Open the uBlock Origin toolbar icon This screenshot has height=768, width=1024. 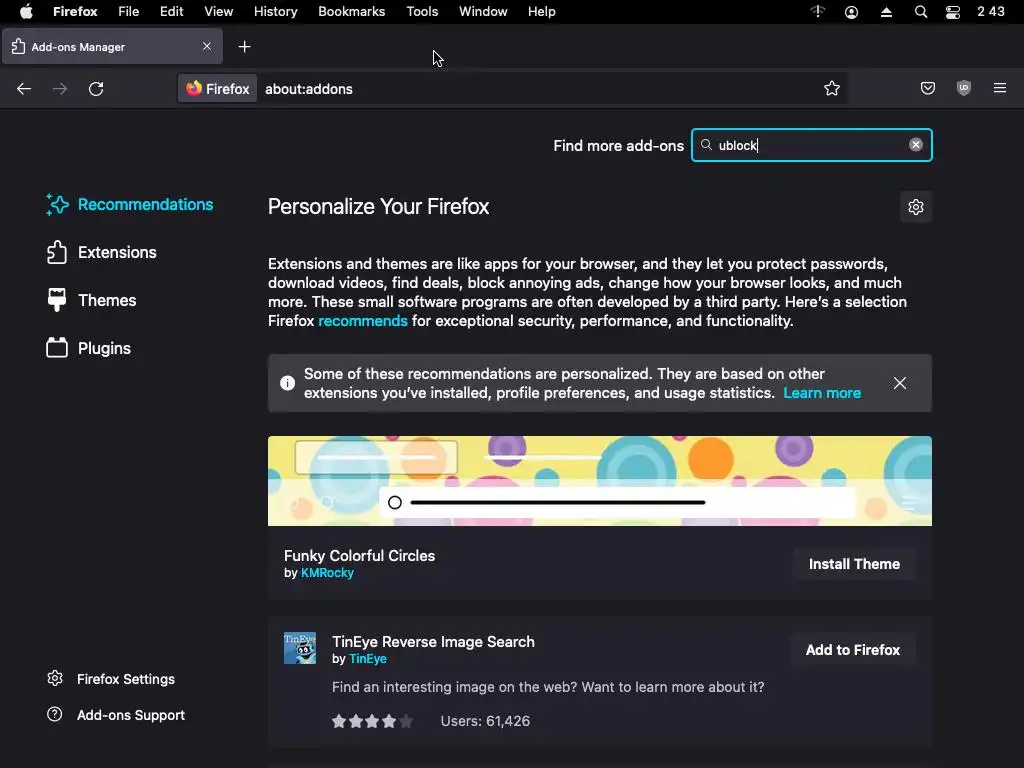coord(964,89)
